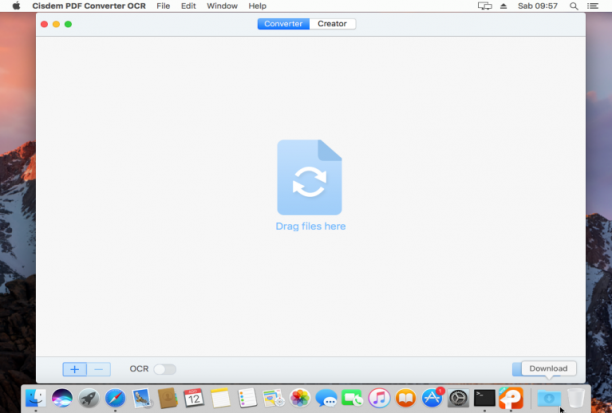Open the File menu

(163, 6)
